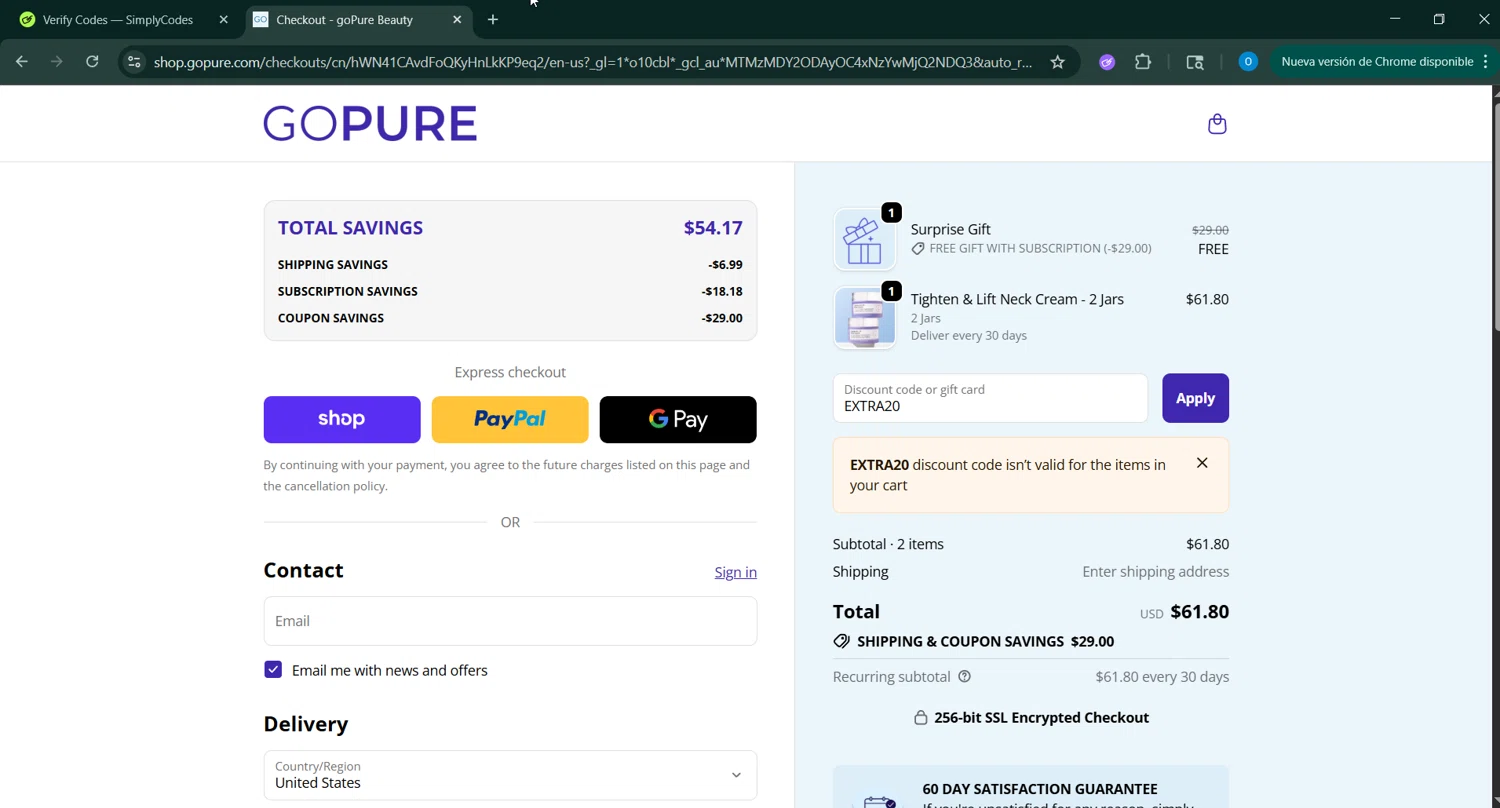Click the discount code input field
Image resolution: width=1500 pixels, height=808 pixels.
click(x=990, y=398)
